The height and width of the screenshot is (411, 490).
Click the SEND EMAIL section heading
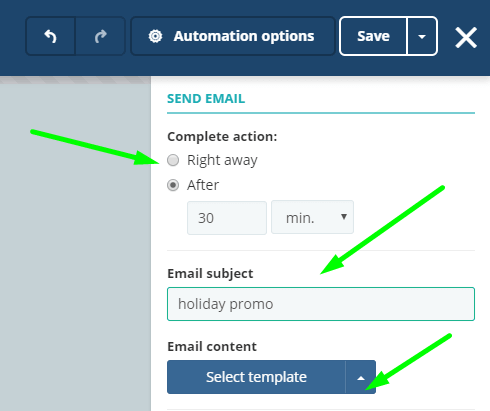click(206, 99)
